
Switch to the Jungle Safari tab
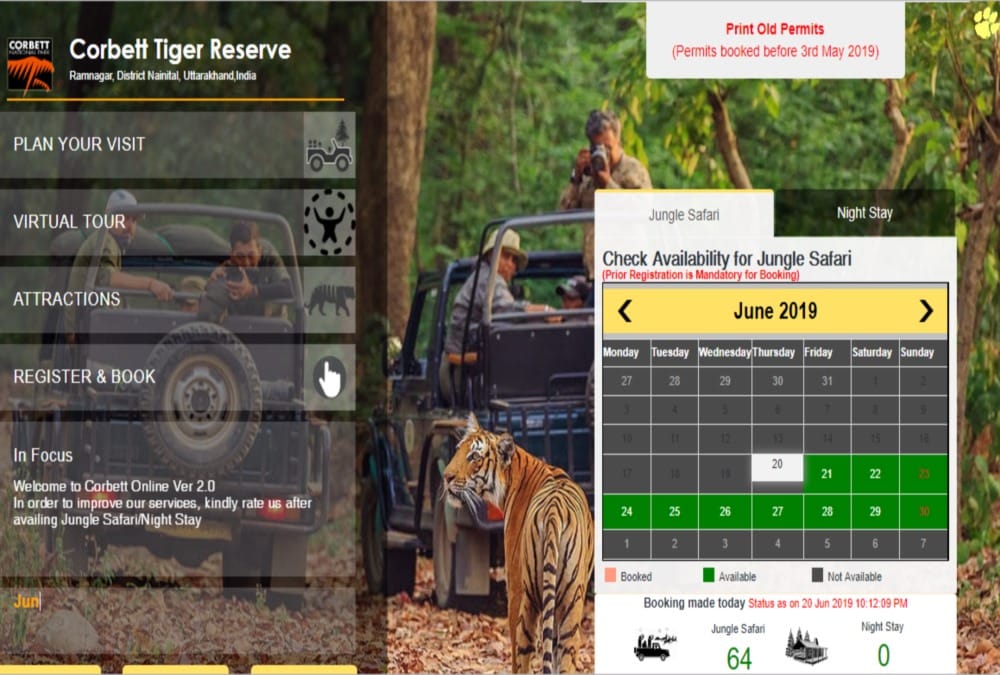(684, 214)
